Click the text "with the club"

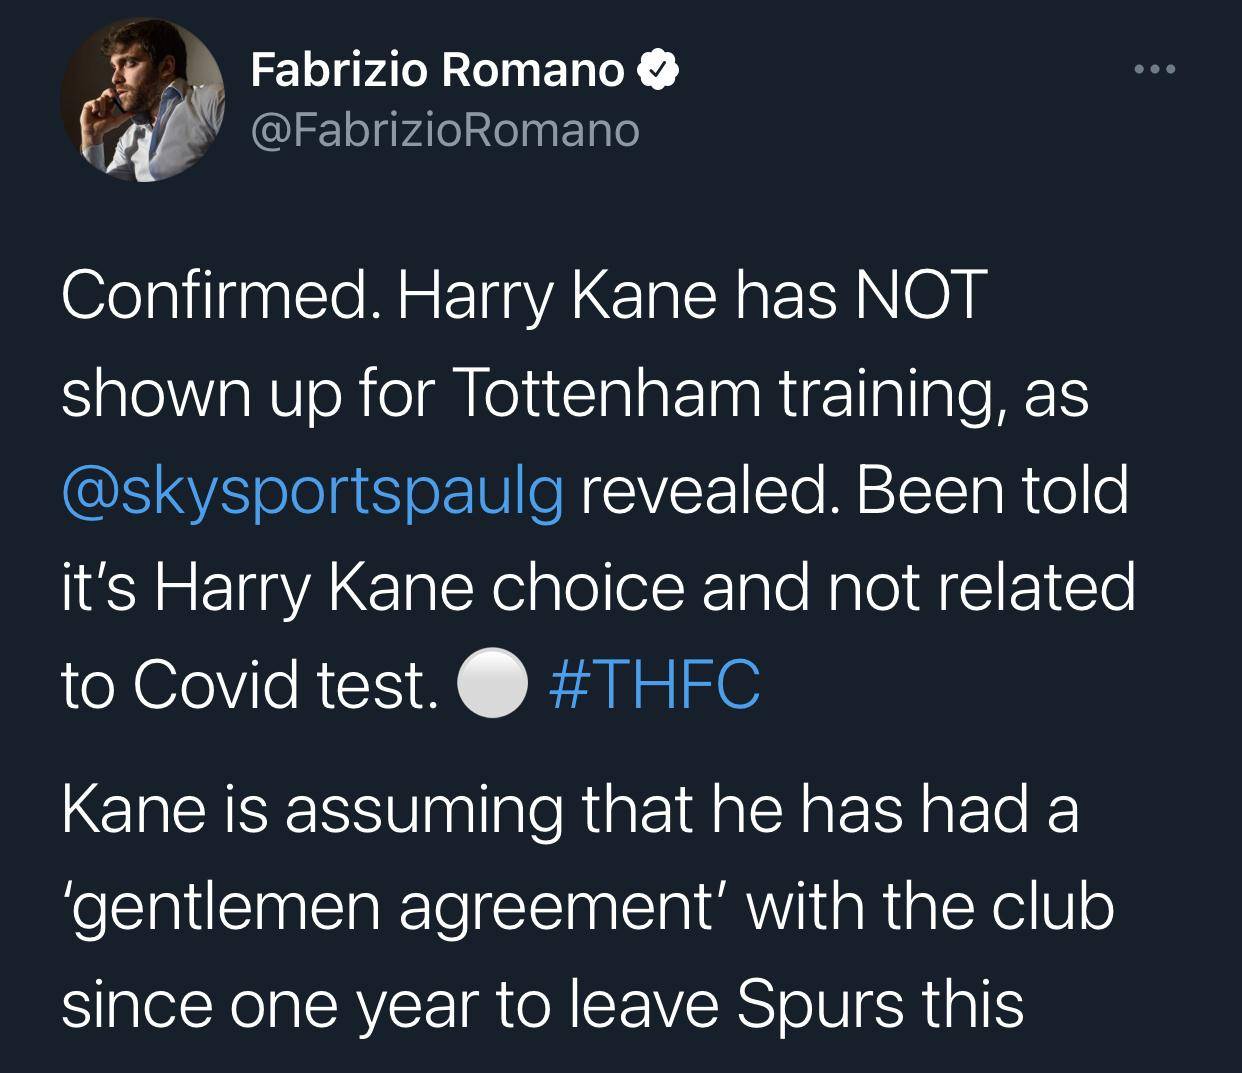930,907
